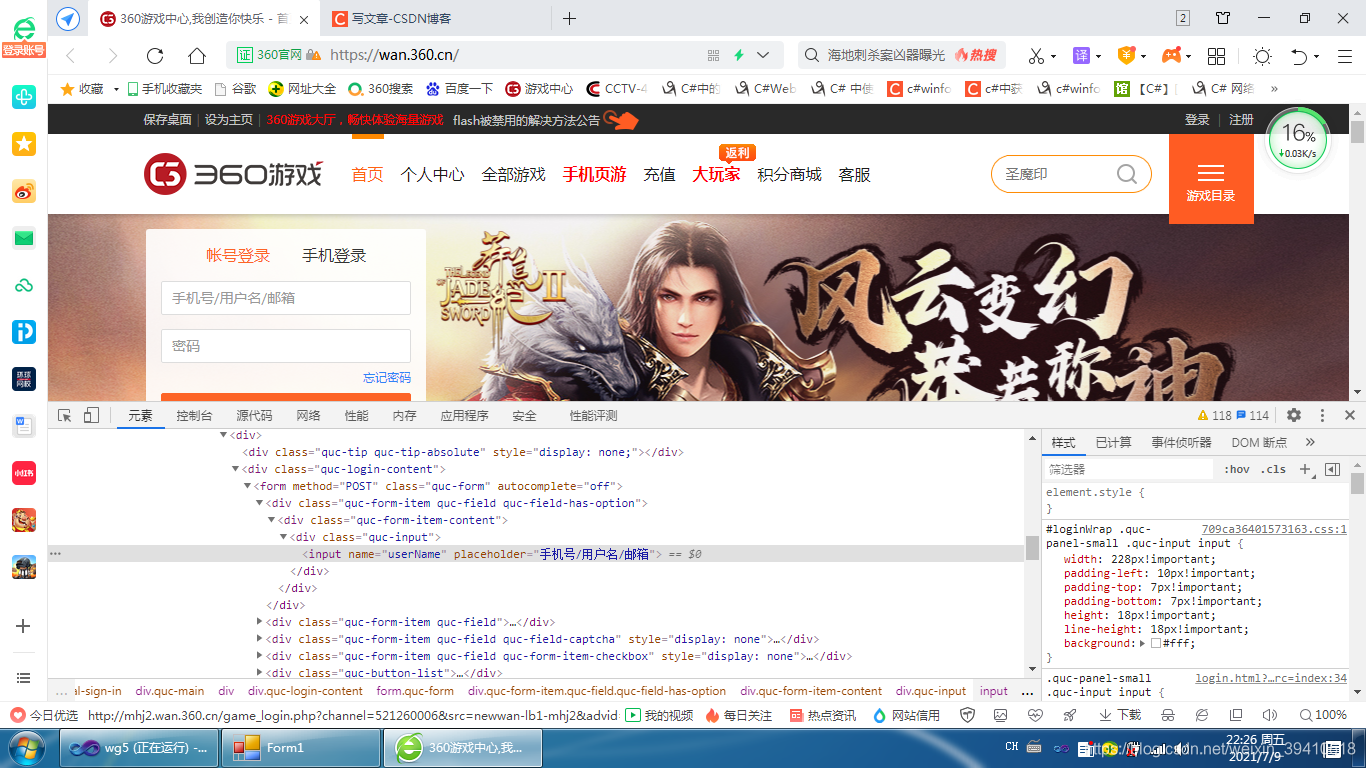Toggle the device emulation toolbar in DevTools
This screenshot has height=768, width=1366.
pos(90,414)
